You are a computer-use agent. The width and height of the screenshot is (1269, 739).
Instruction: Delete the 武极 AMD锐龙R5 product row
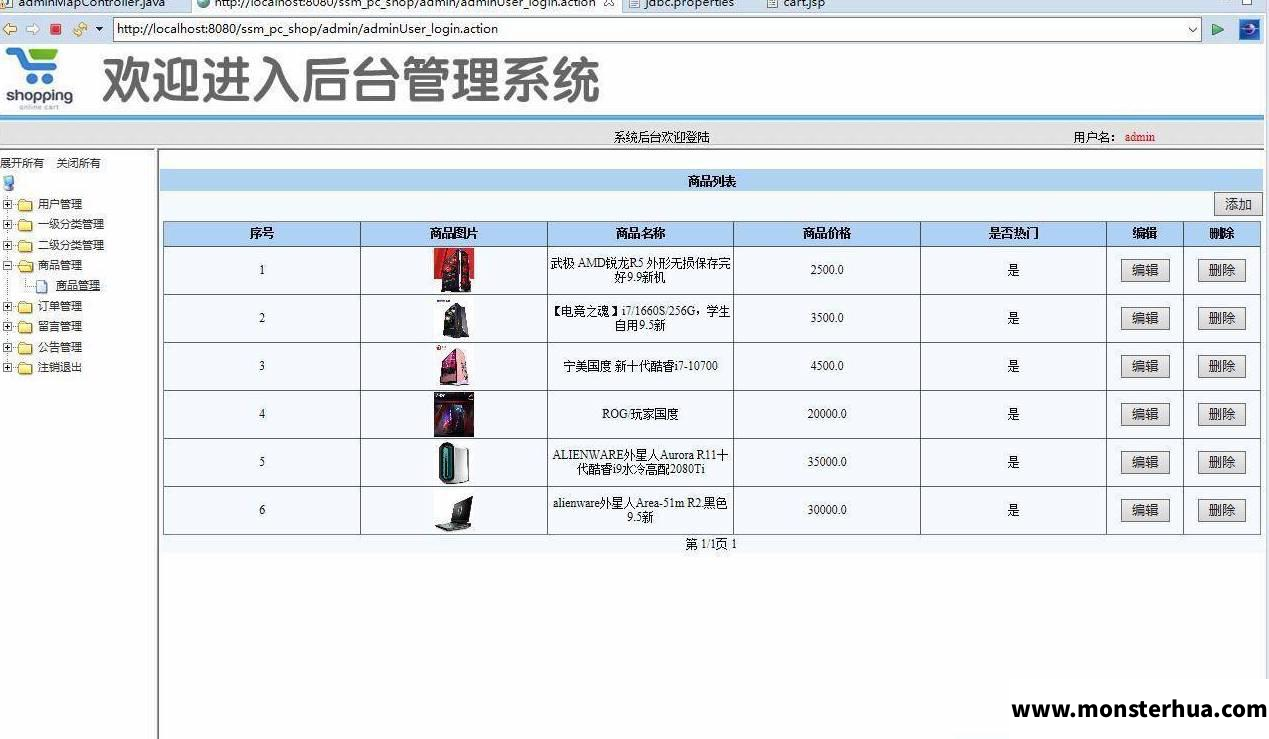(x=1222, y=270)
